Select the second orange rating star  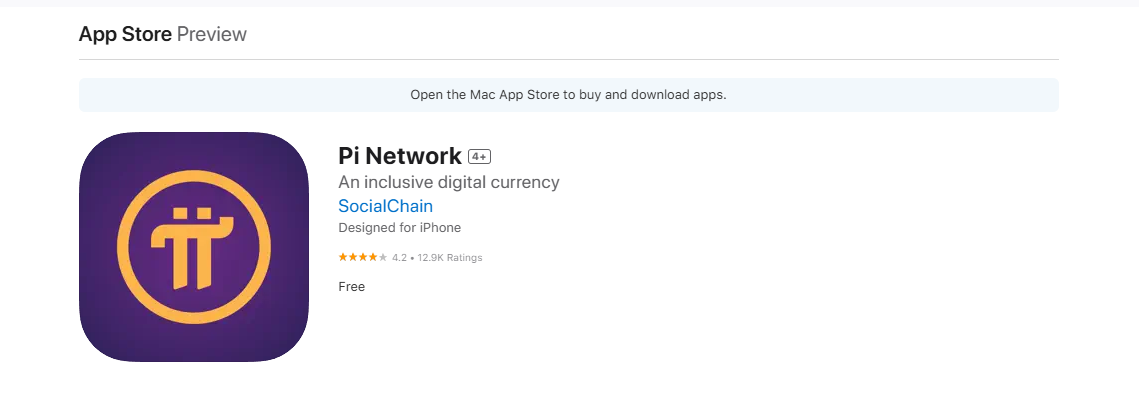coord(353,257)
